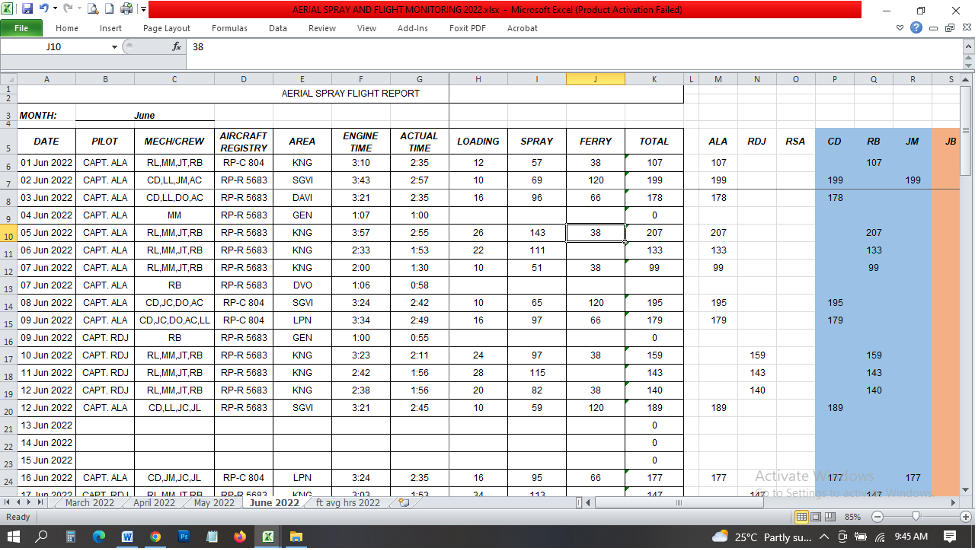Viewport: 977px width, 550px height.
Task: Open the Undo history dropdown arrow
Action: (x=55, y=9)
